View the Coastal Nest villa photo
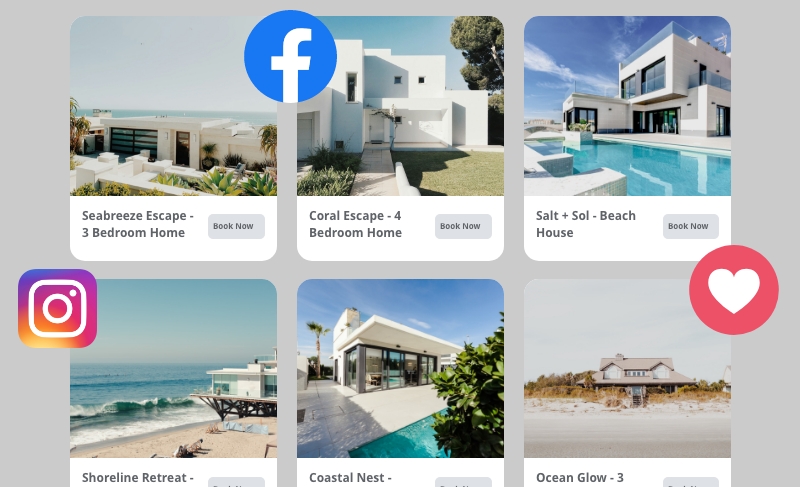 [401, 368]
